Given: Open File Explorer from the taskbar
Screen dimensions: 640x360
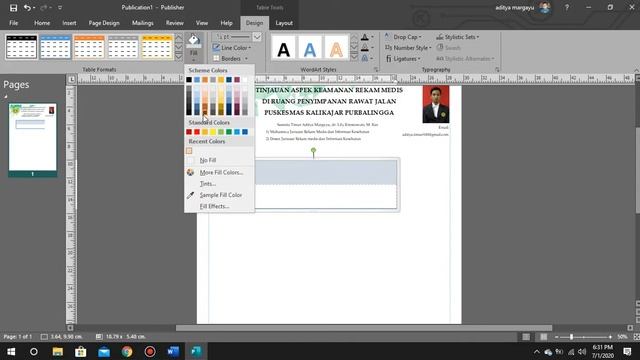Looking at the screenshot, I should pos(58,351).
